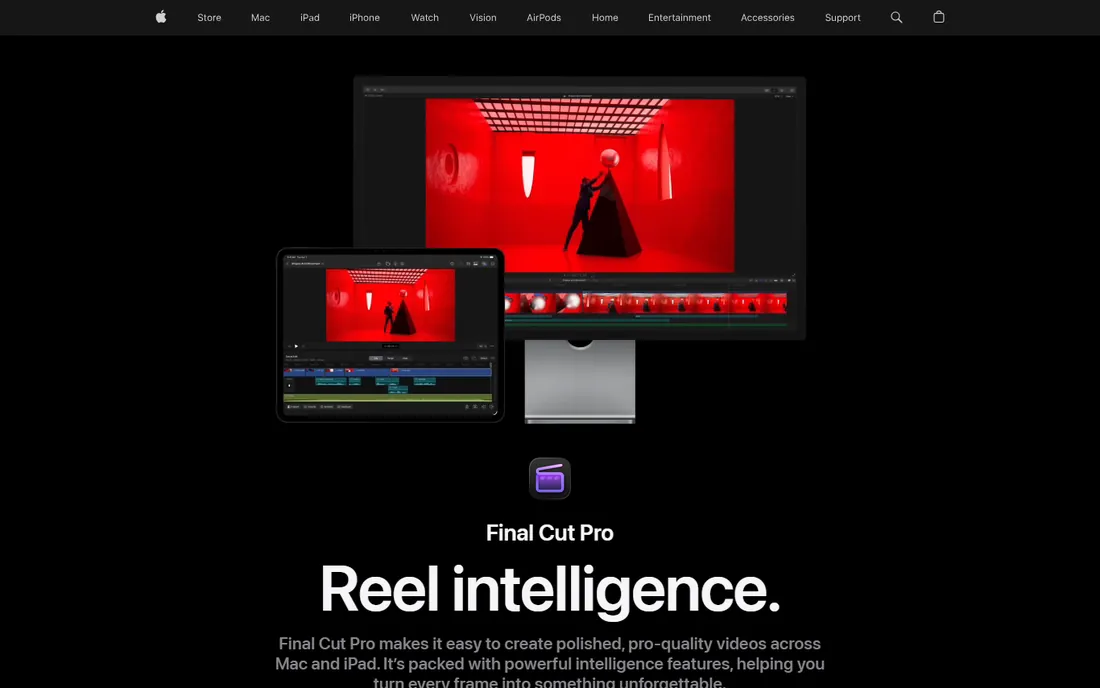1100x688 pixels.
Task: Go to the Accessories nav link
Action: (x=767, y=18)
